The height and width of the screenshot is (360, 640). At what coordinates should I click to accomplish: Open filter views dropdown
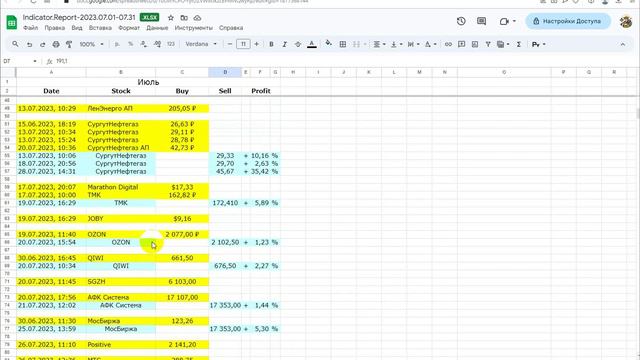pos(503,44)
